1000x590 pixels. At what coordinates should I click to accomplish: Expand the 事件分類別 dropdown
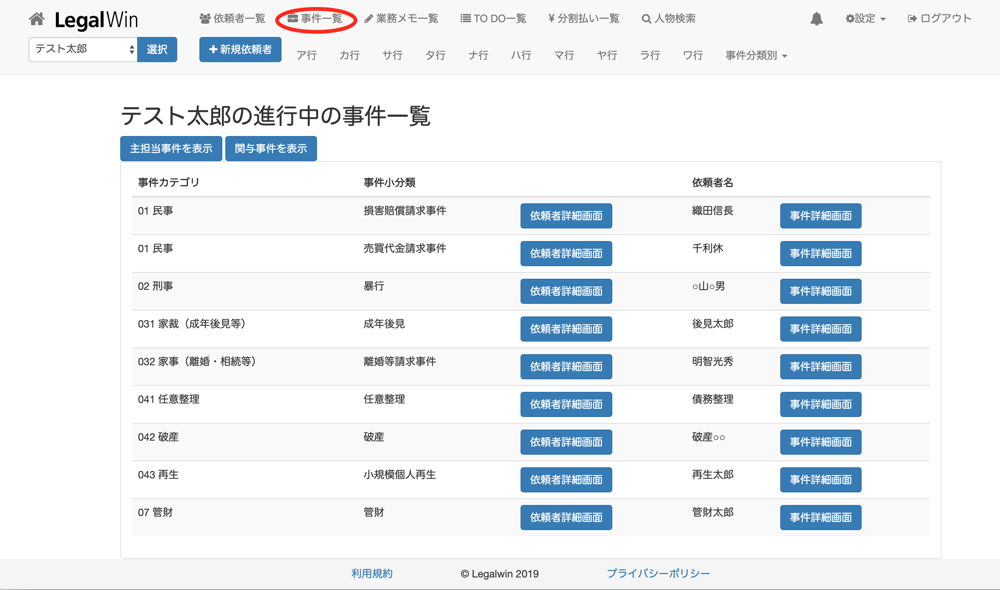[x=756, y=56]
